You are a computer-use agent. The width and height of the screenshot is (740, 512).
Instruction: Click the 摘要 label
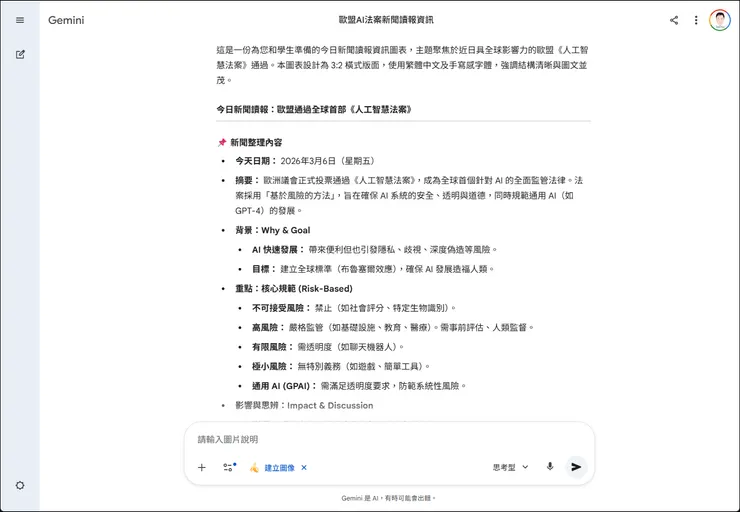coord(247,180)
